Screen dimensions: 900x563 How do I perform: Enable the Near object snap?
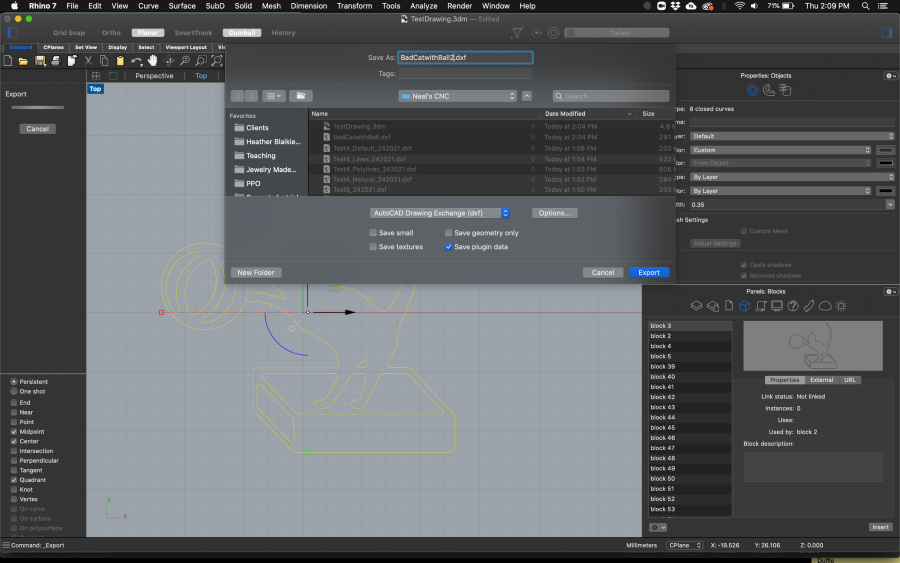tap(14, 412)
